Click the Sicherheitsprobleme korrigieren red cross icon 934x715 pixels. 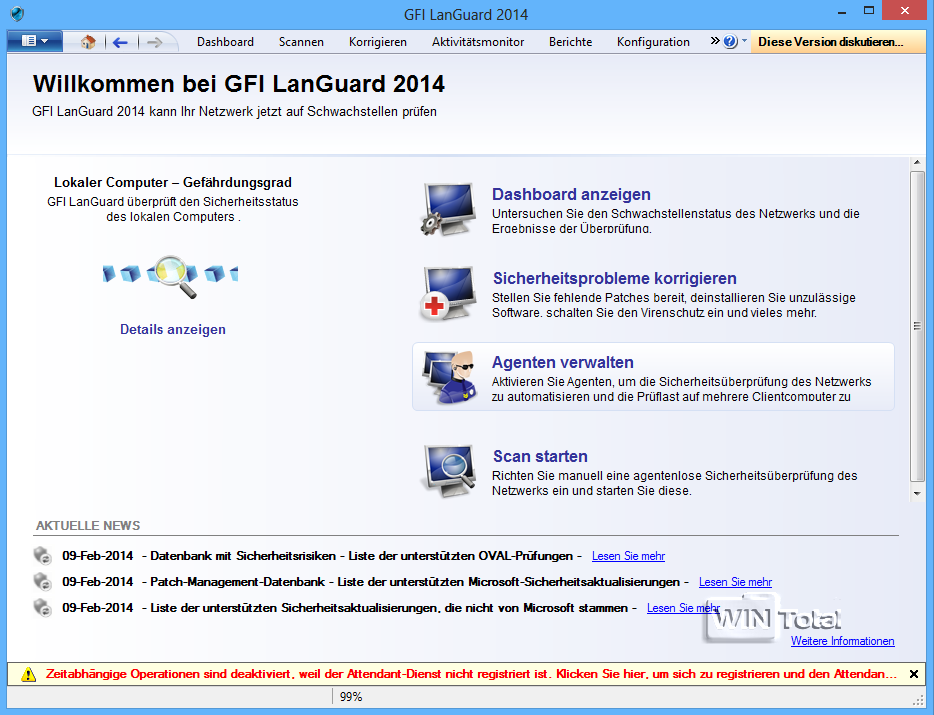448,294
